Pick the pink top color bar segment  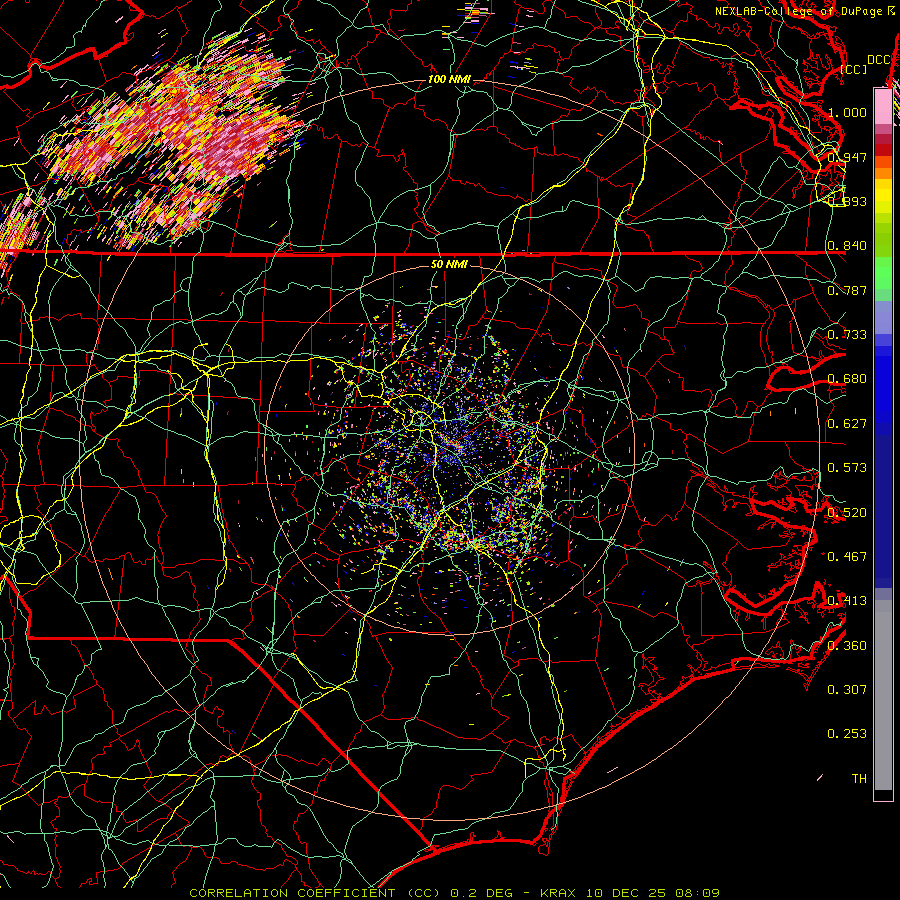tap(883, 106)
